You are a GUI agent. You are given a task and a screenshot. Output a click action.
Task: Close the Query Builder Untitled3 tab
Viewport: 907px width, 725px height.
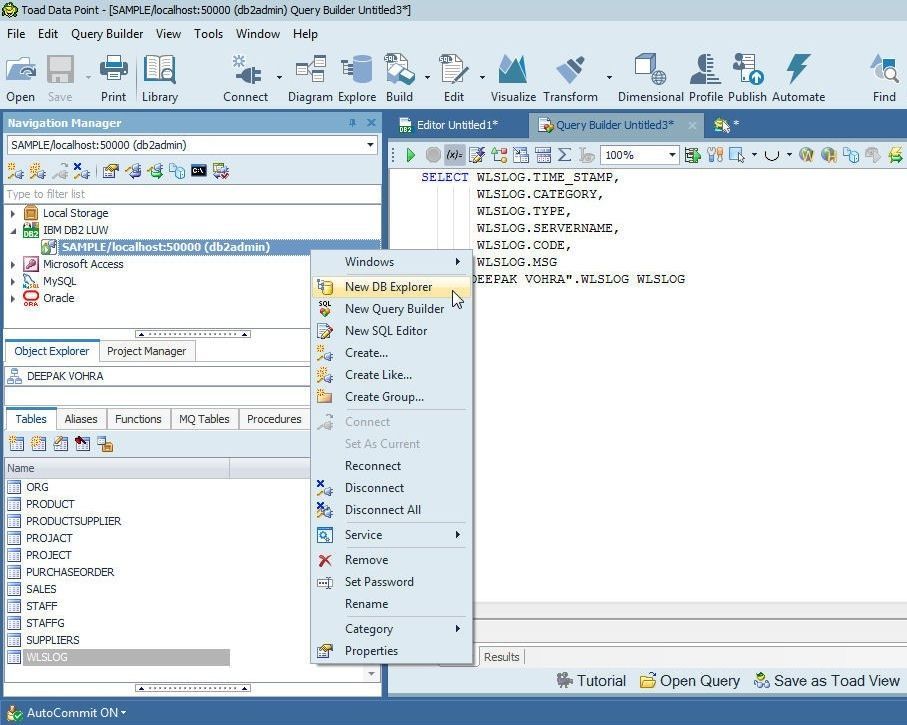point(692,125)
